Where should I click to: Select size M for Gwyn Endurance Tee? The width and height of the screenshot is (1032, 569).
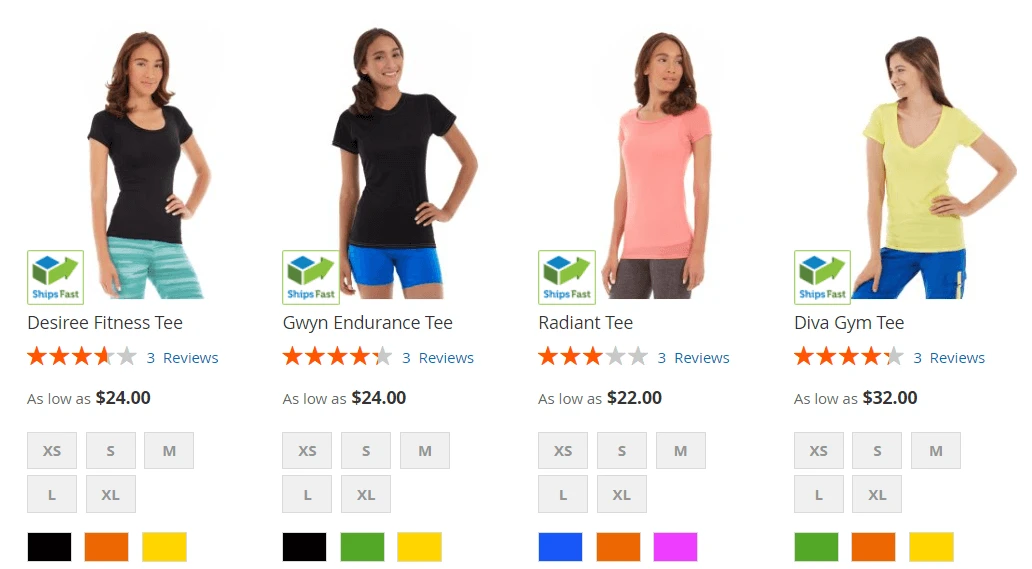[x=425, y=451]
